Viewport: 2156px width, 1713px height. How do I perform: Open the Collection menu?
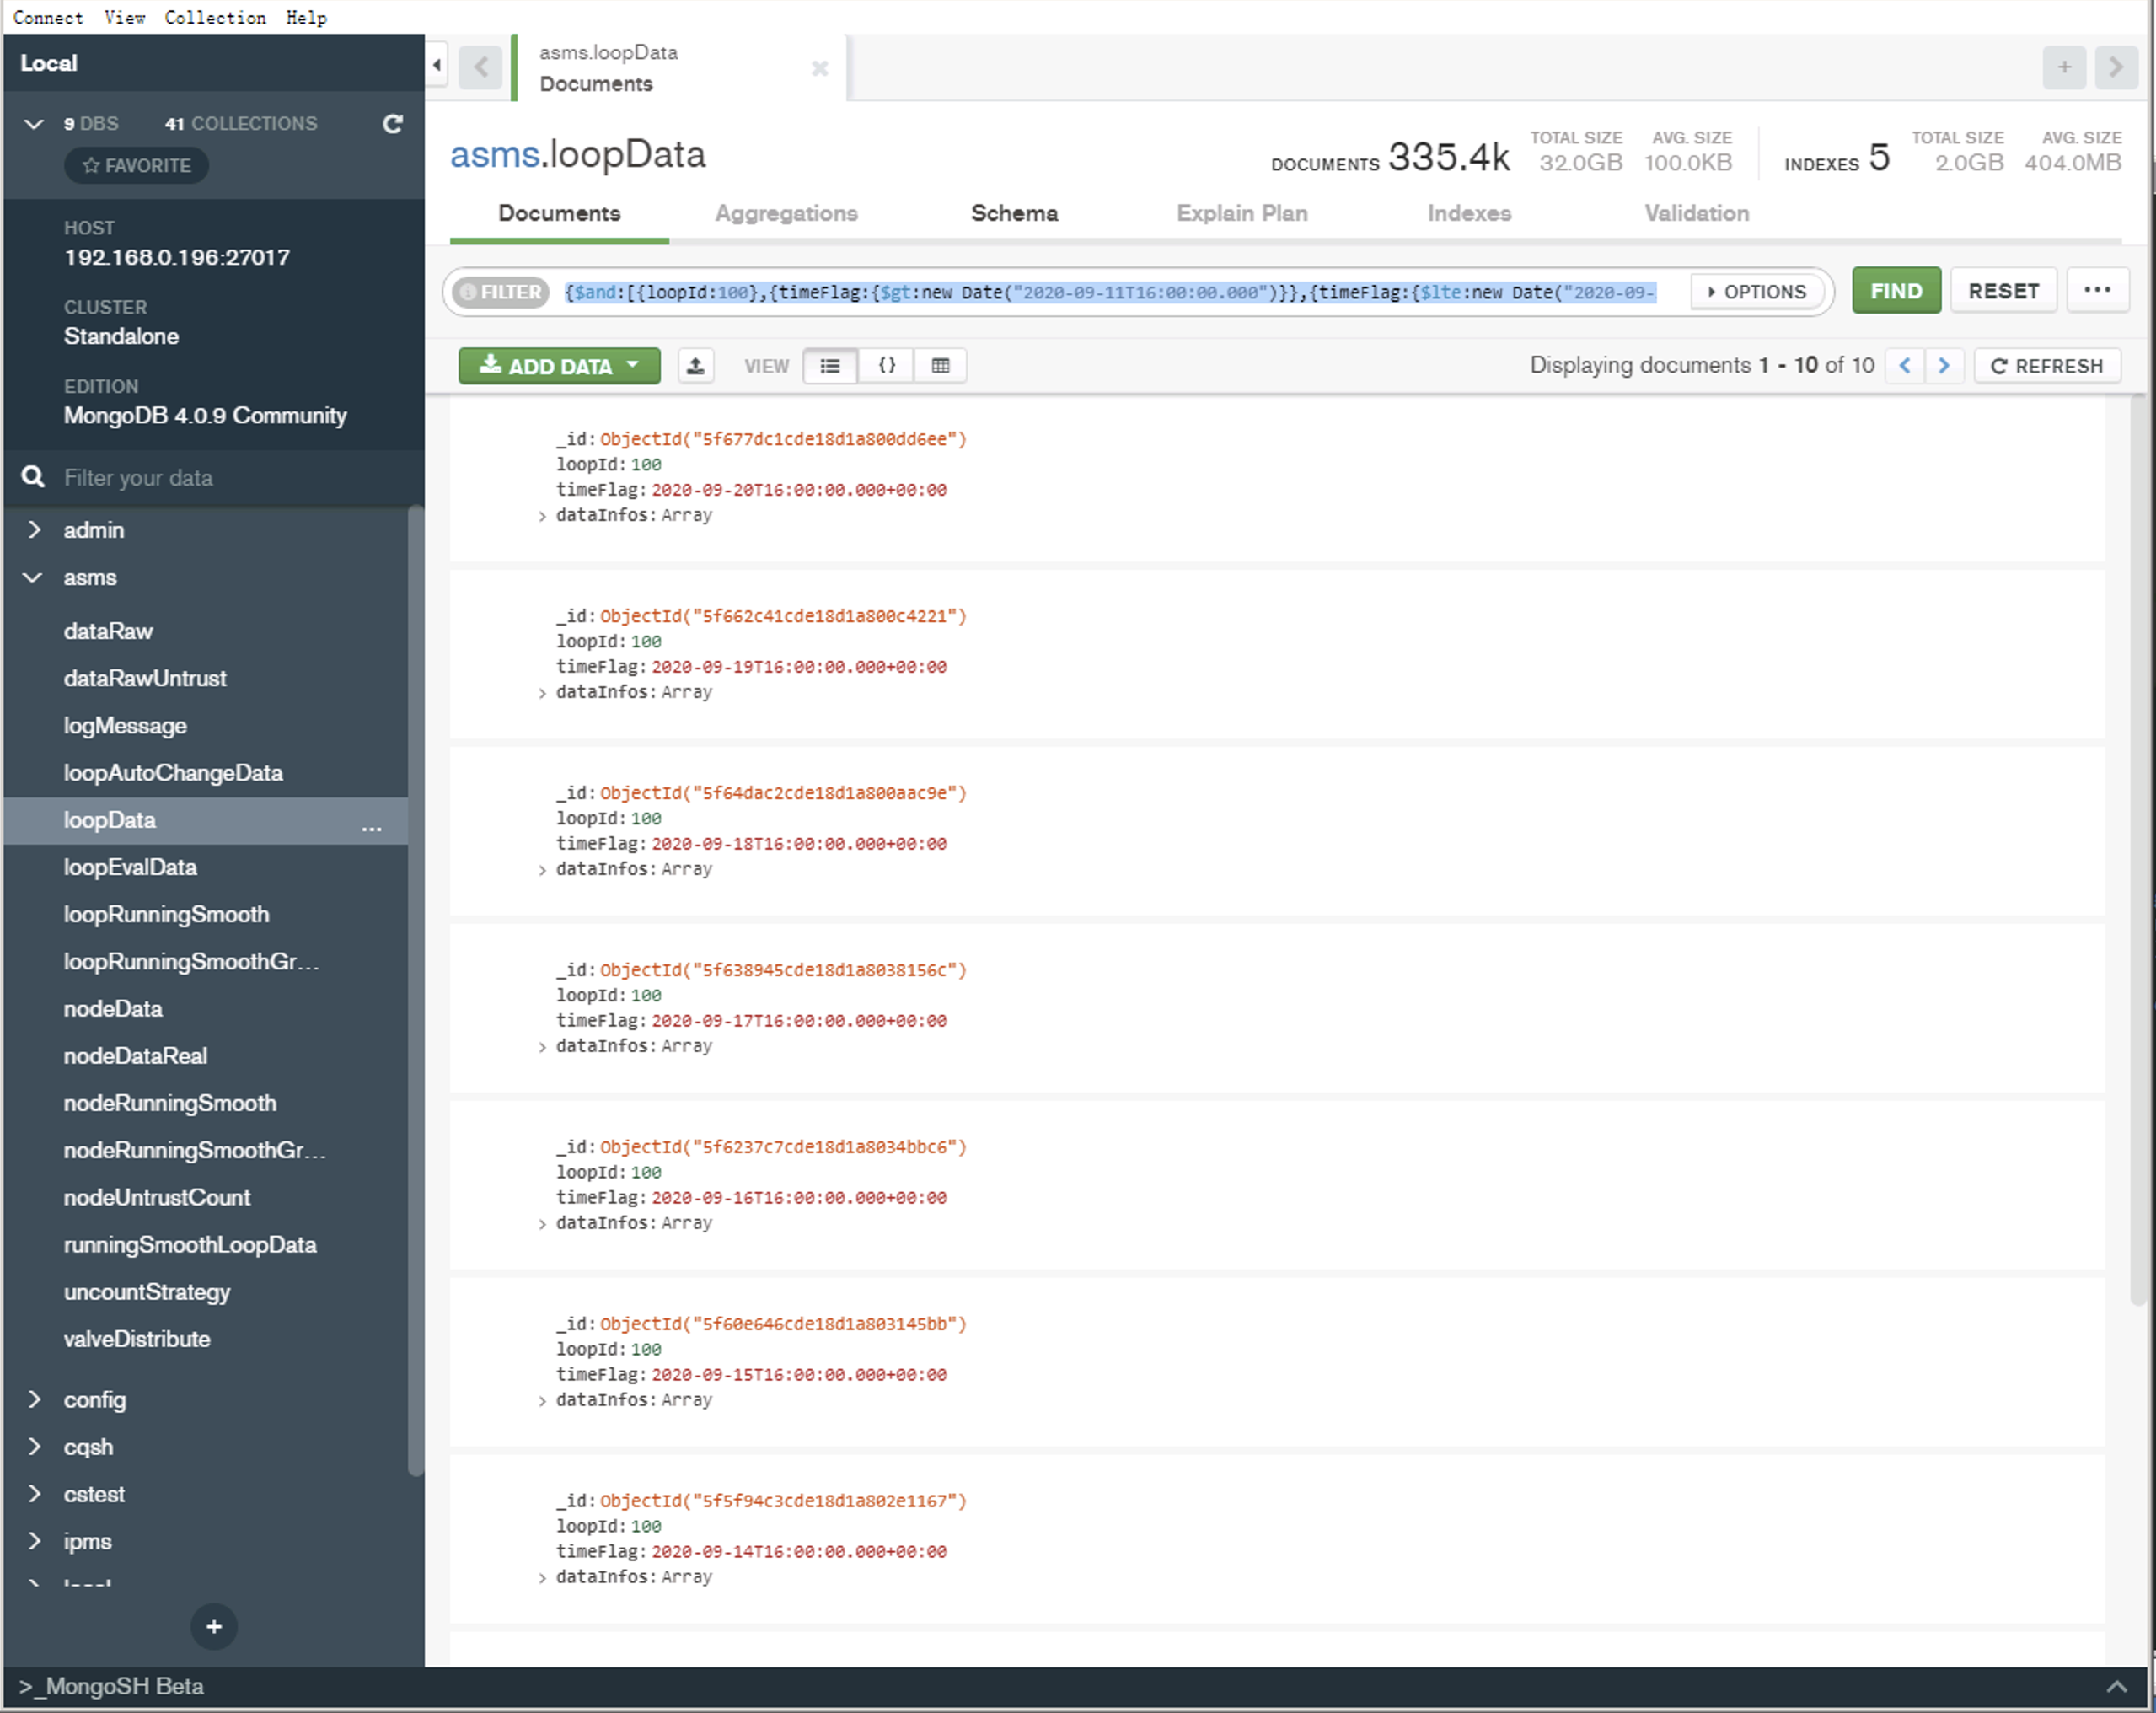click(215, 17)
